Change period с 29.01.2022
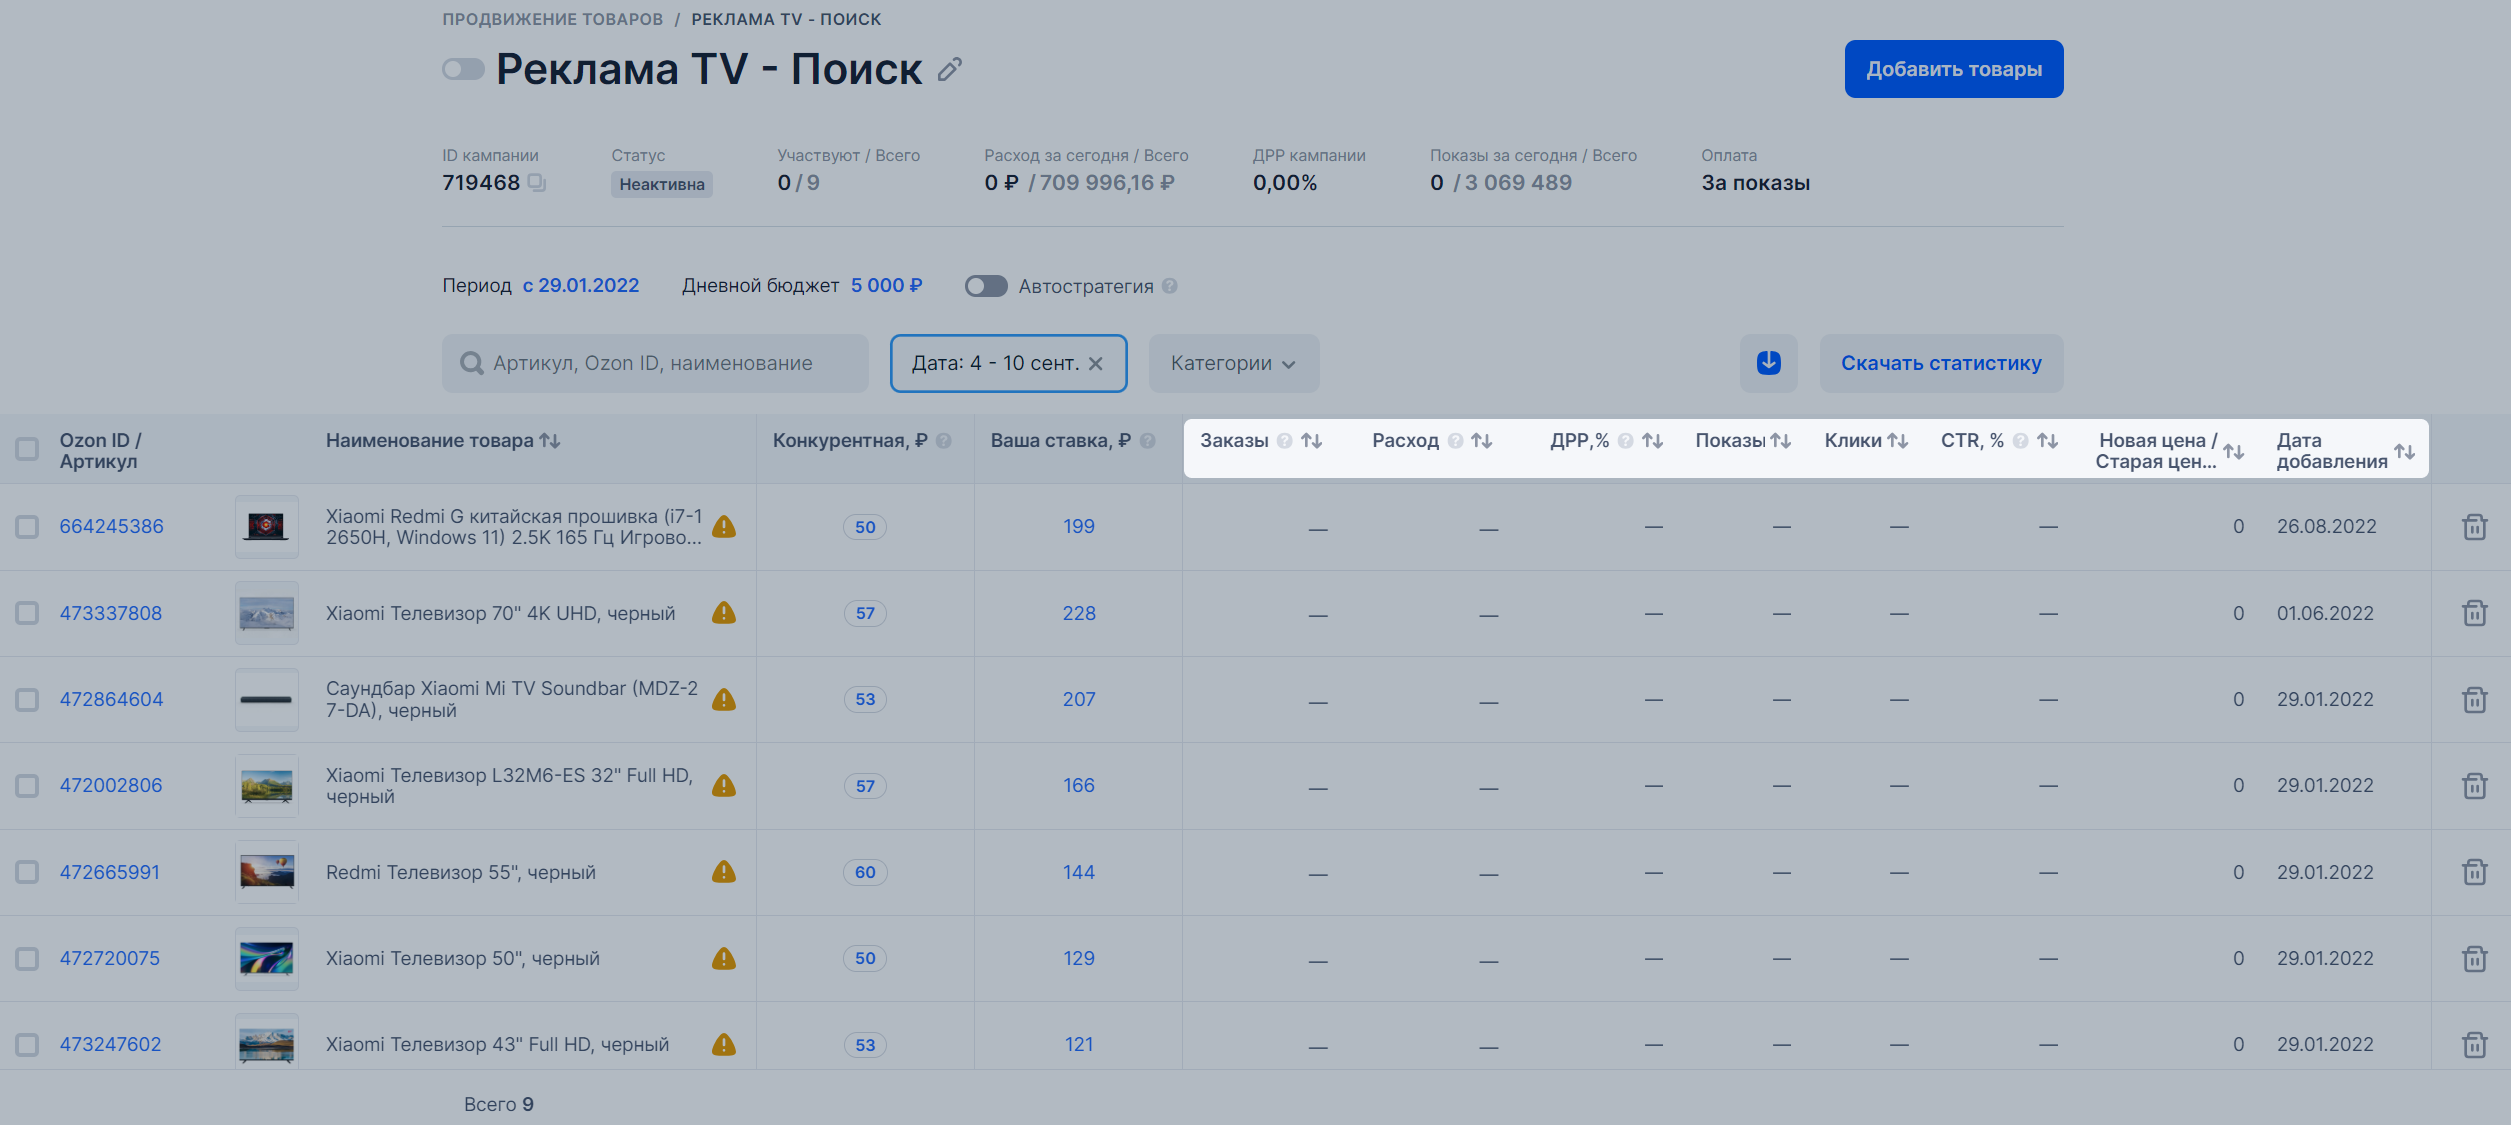2511x1125 pixels. (x=581, y=286)
